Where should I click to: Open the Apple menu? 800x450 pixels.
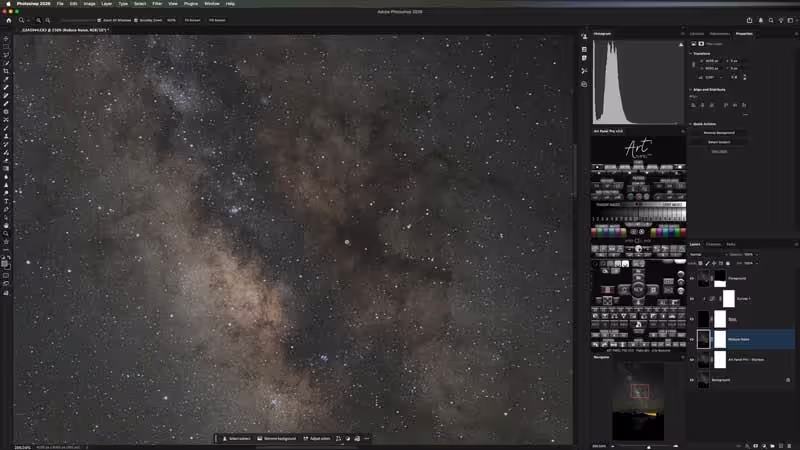coord(8,4)
